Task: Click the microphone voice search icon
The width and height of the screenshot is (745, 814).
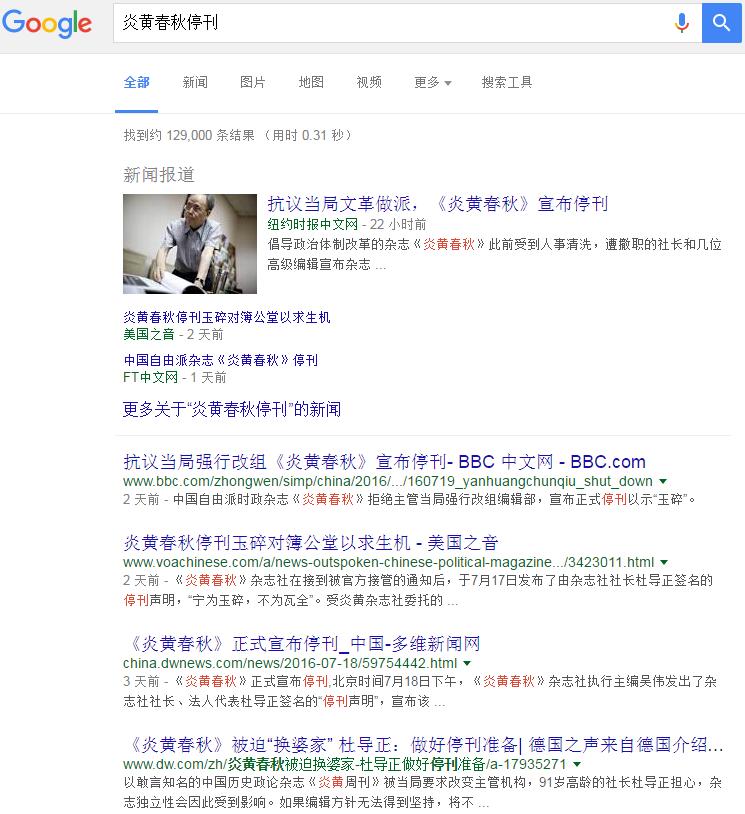Action: pos(681,23)
